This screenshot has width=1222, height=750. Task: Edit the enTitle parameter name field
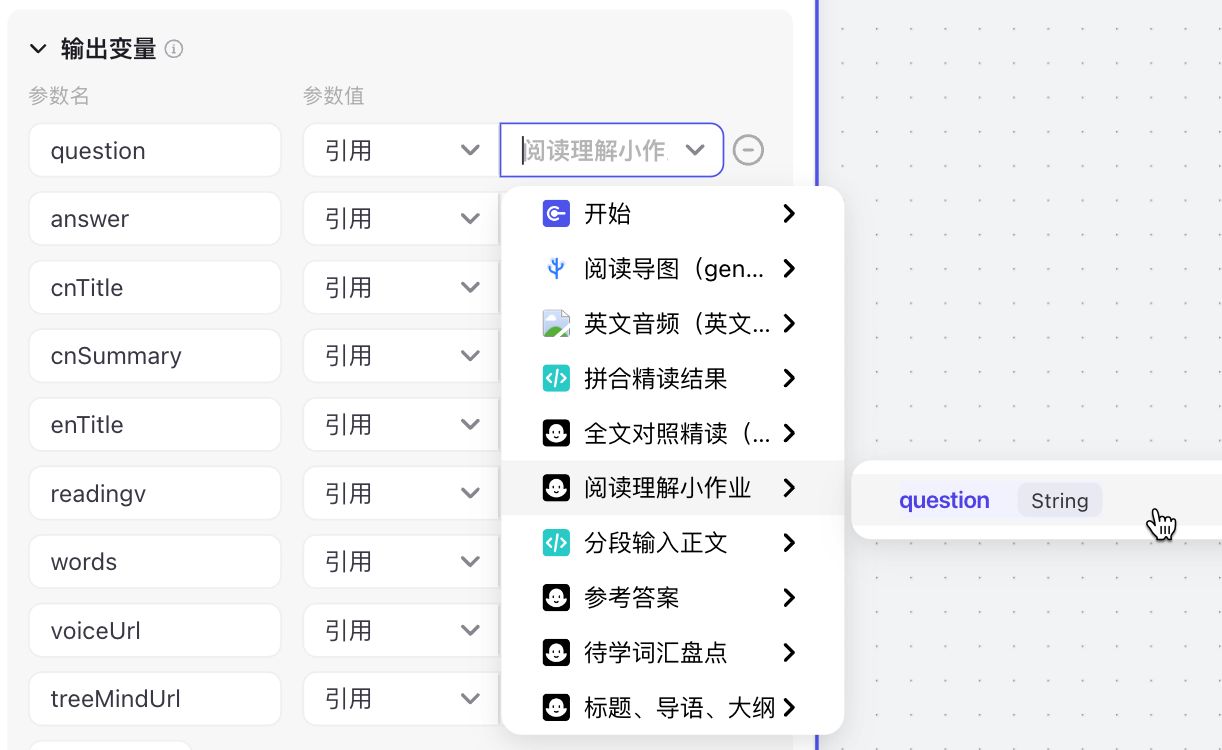pos(155,424)
